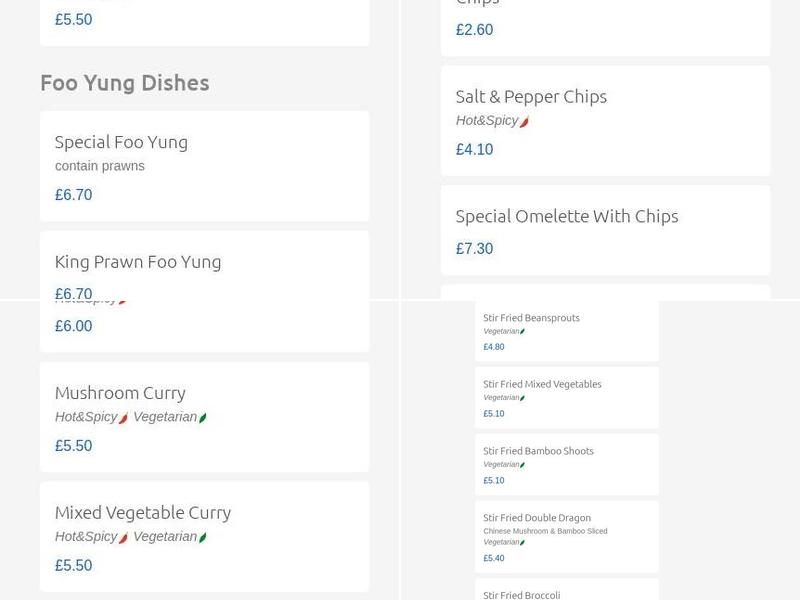Image resolution: width=800 pixels, height=600 pixels.
Task: Click the £5.40 price on Stir Fried Double Dragon
Action: 492,559
